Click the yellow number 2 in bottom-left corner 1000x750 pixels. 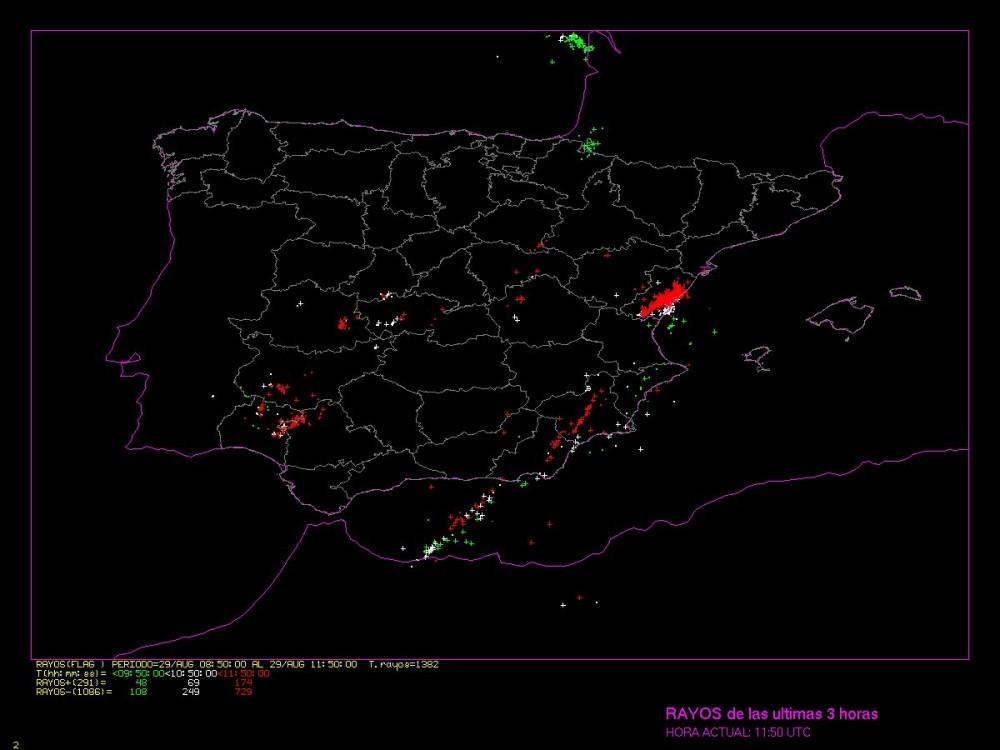pyautogui.click(x=16, y=744)
